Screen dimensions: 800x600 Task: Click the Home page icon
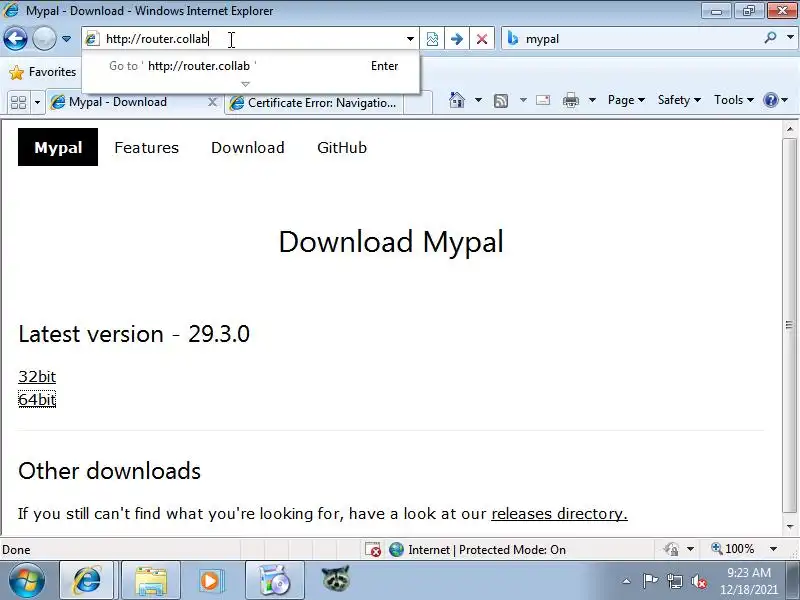[457, 100]
